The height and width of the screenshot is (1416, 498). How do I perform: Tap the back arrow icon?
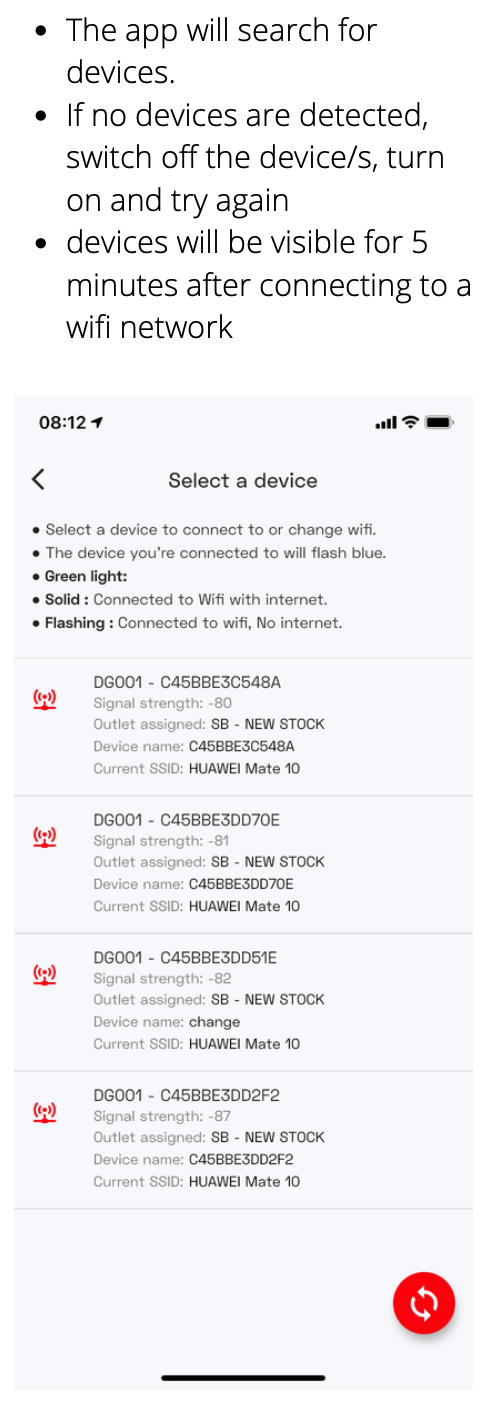click(38, 479)
